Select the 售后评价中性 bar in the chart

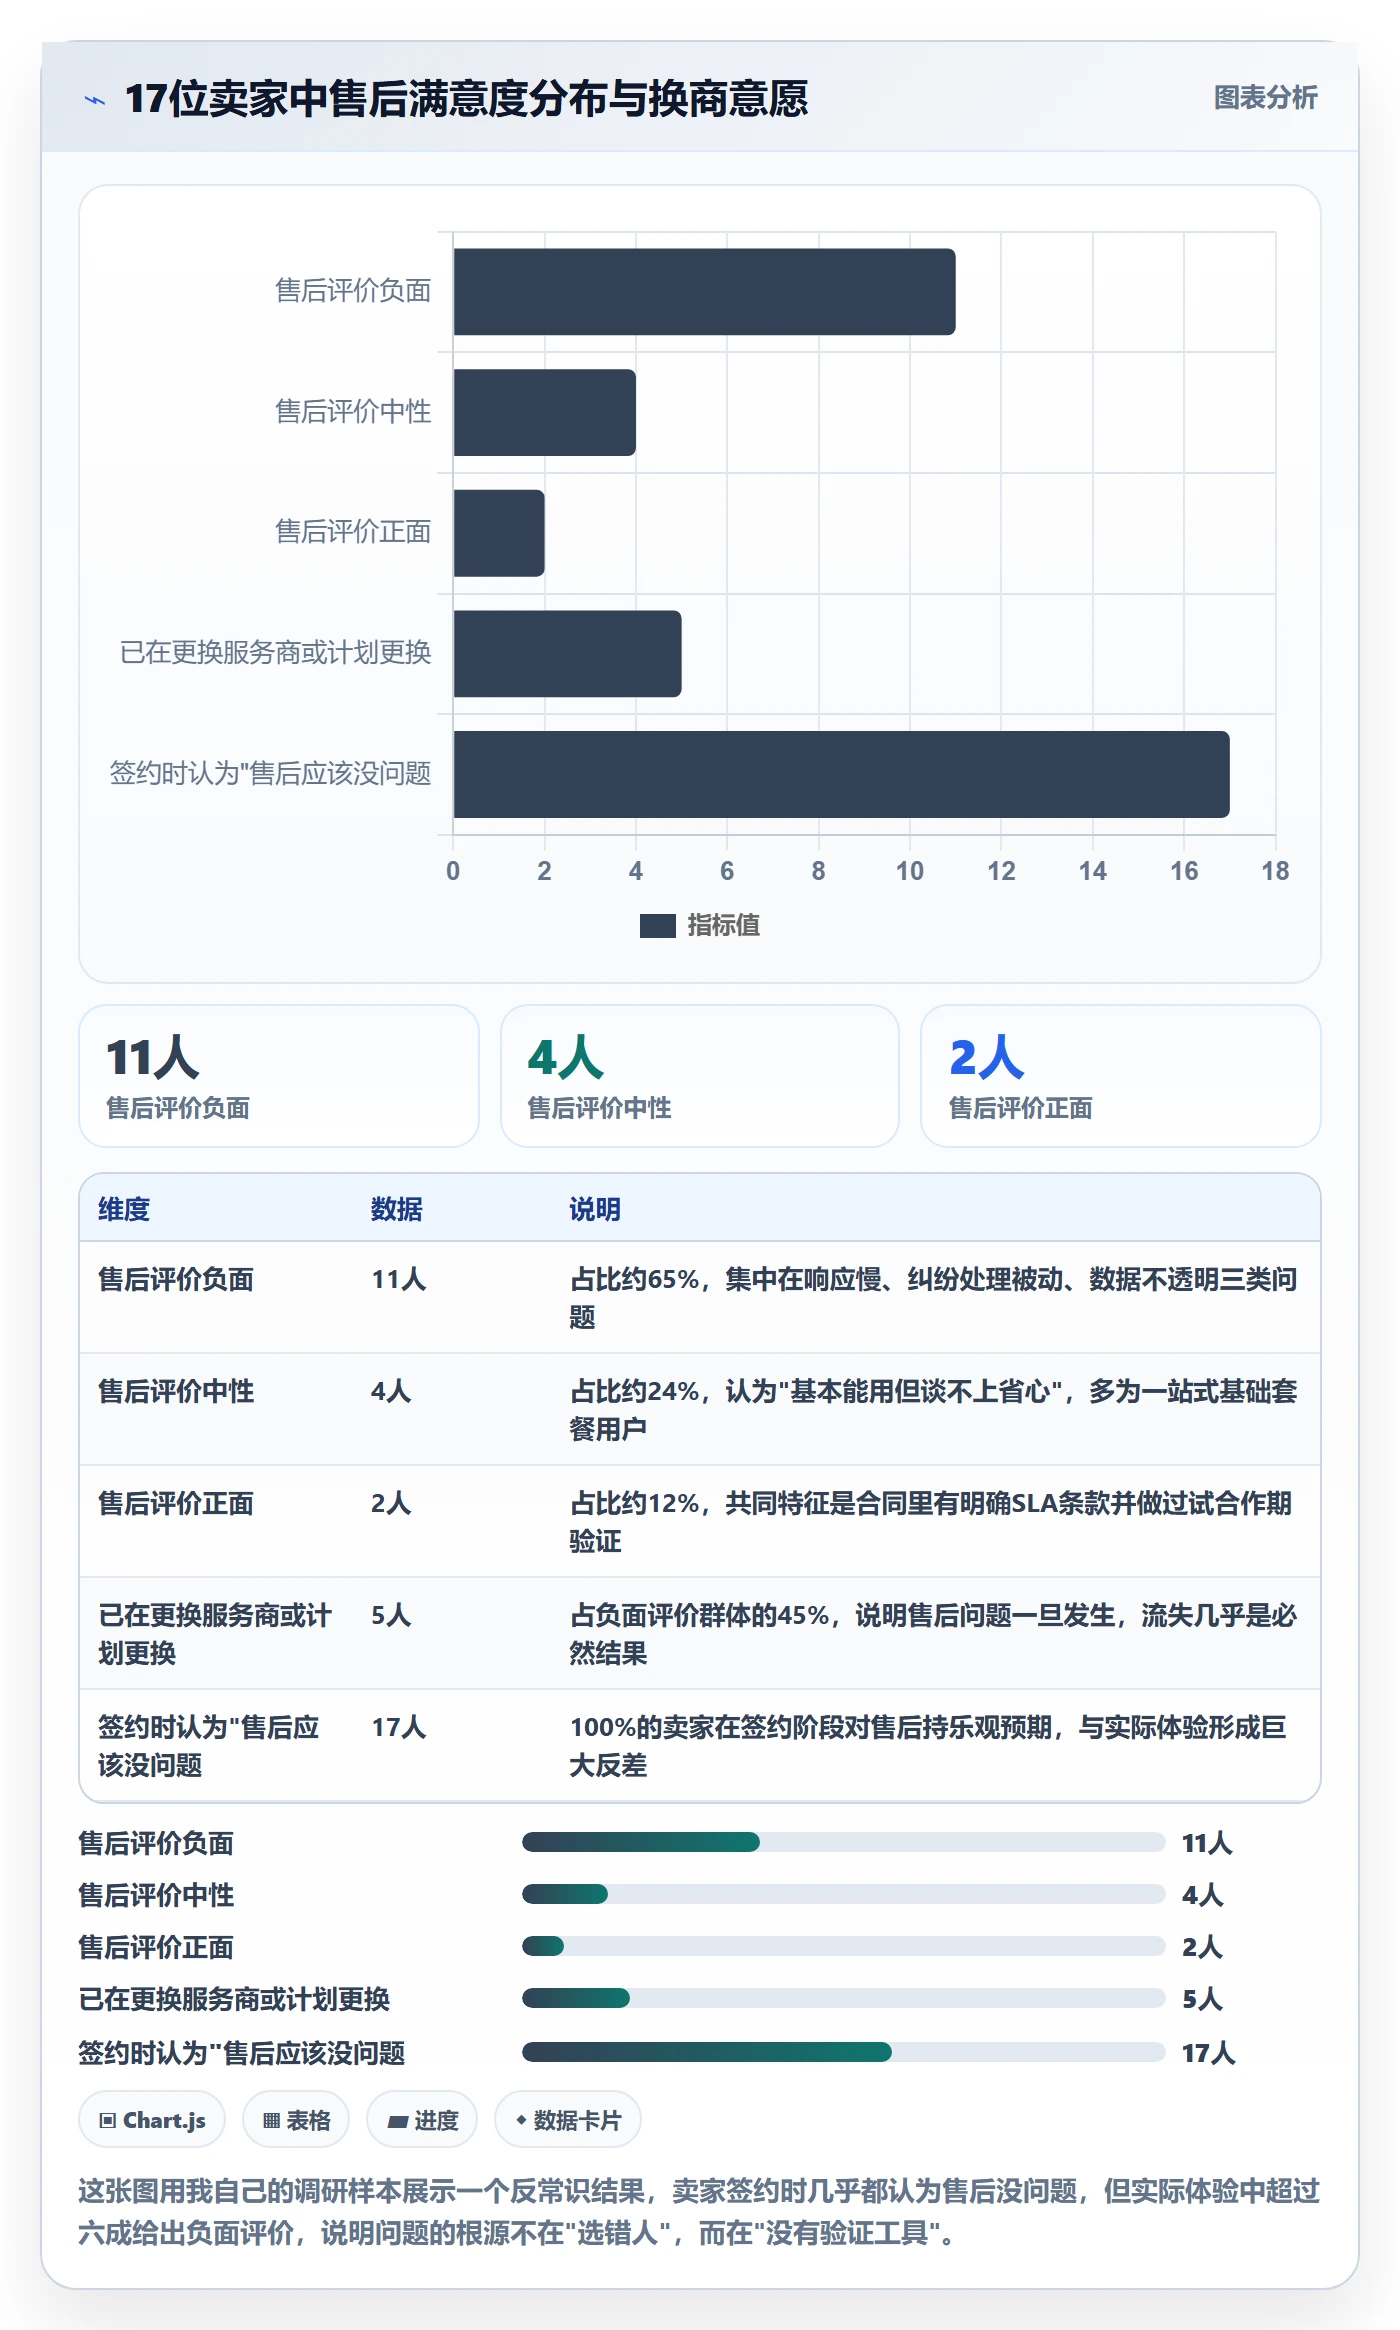click(545, 412)
